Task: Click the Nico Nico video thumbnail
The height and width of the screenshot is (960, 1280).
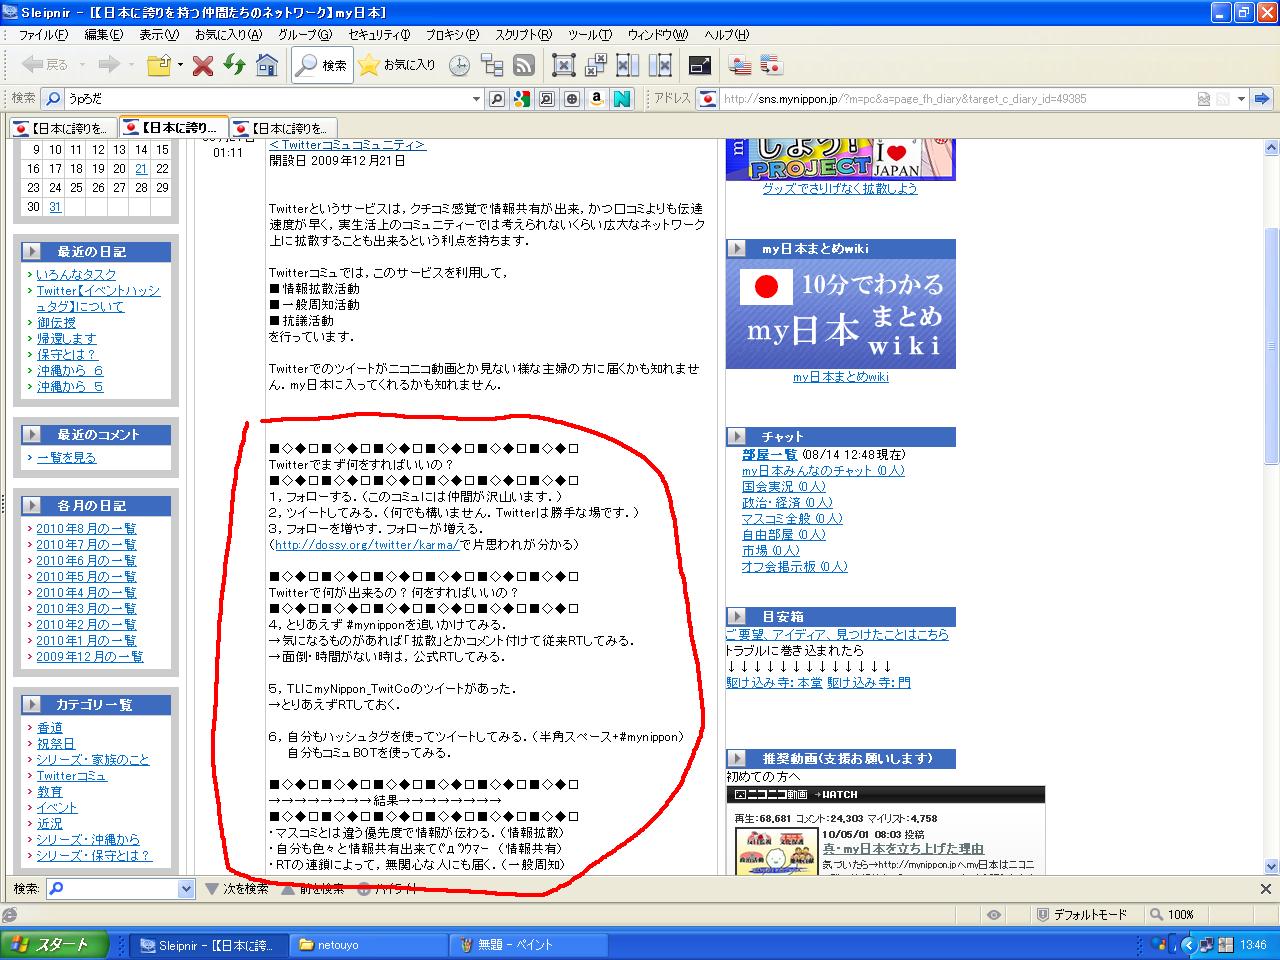Action: pos(776,851)
